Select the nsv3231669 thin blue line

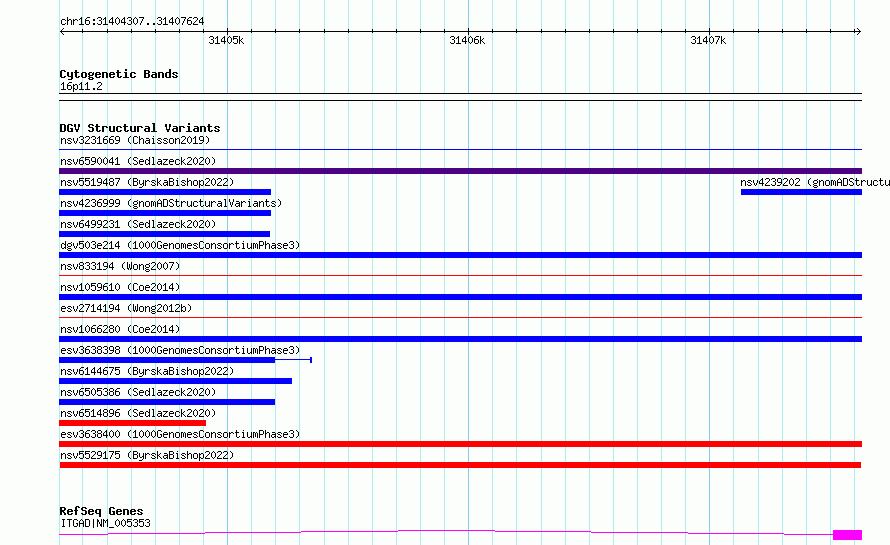coord(460,150)
